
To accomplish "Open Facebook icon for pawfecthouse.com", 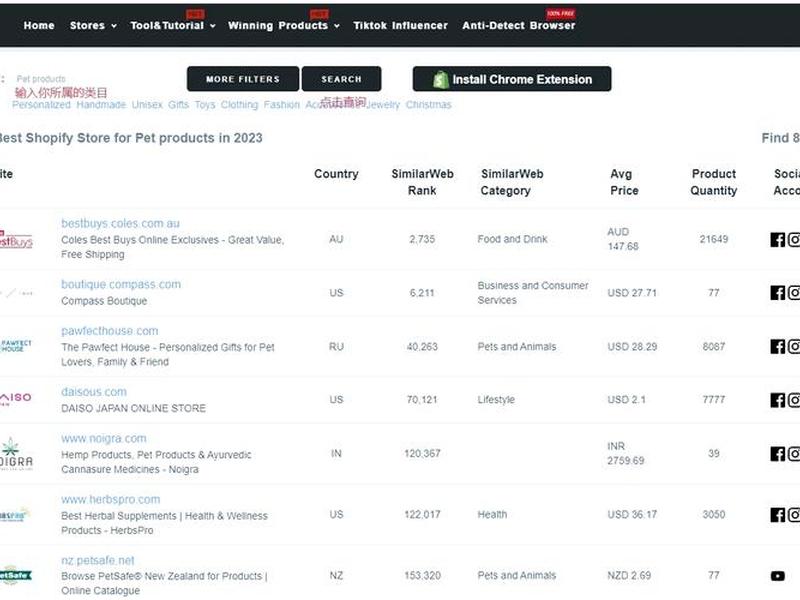I will pos(778,346).
